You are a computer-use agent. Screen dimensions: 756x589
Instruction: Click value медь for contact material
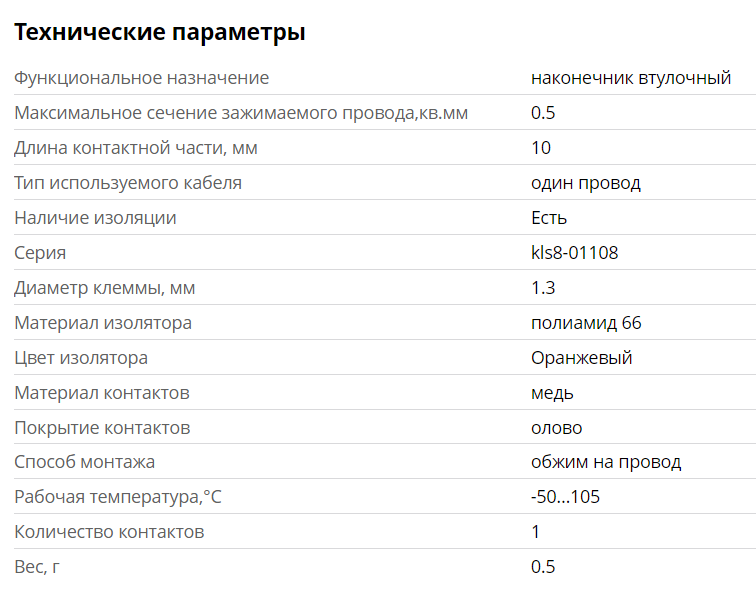click(552, 393)
